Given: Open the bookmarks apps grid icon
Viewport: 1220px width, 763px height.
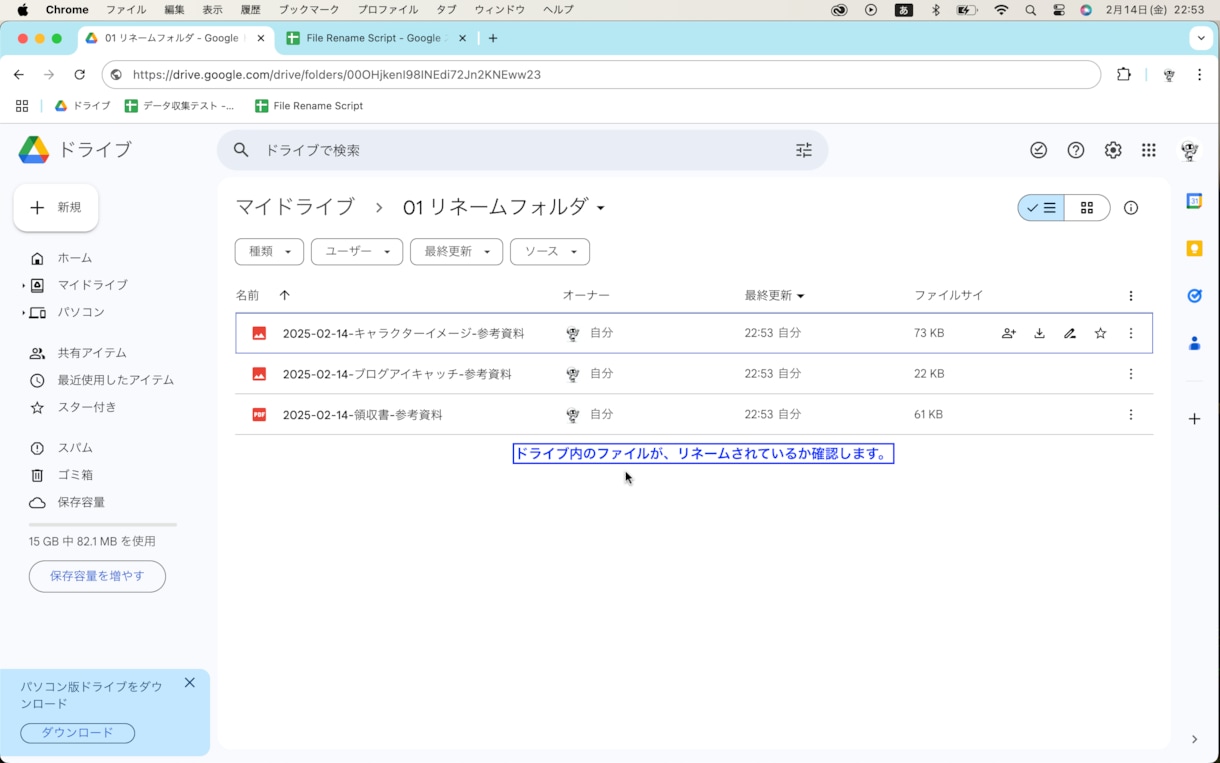Looking at the screenshot, I should [22, 106].
